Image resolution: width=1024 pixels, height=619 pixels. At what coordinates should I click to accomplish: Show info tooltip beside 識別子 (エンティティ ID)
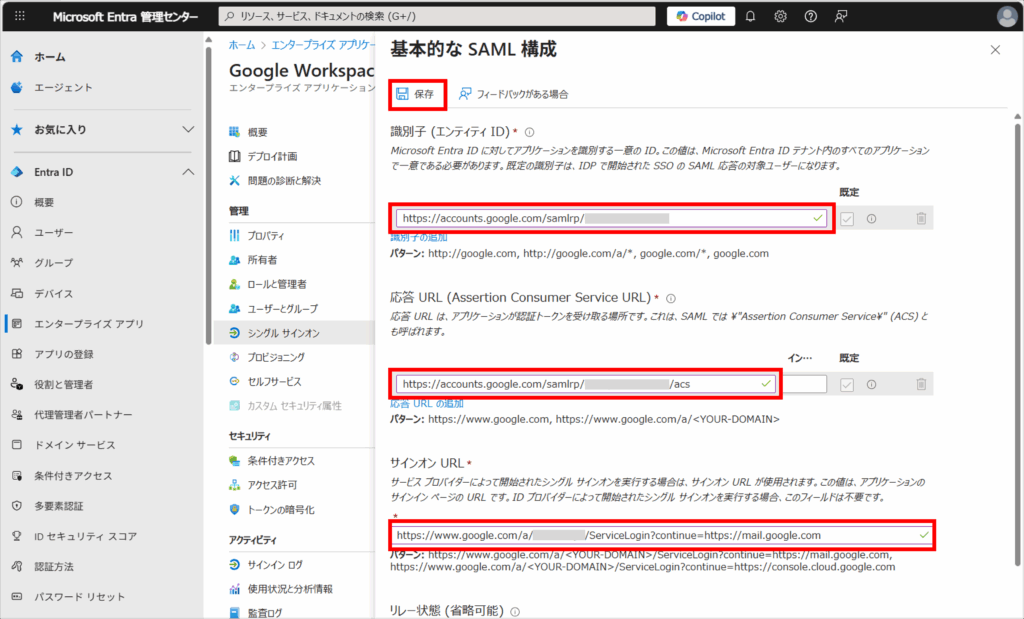tap(530, 132)
